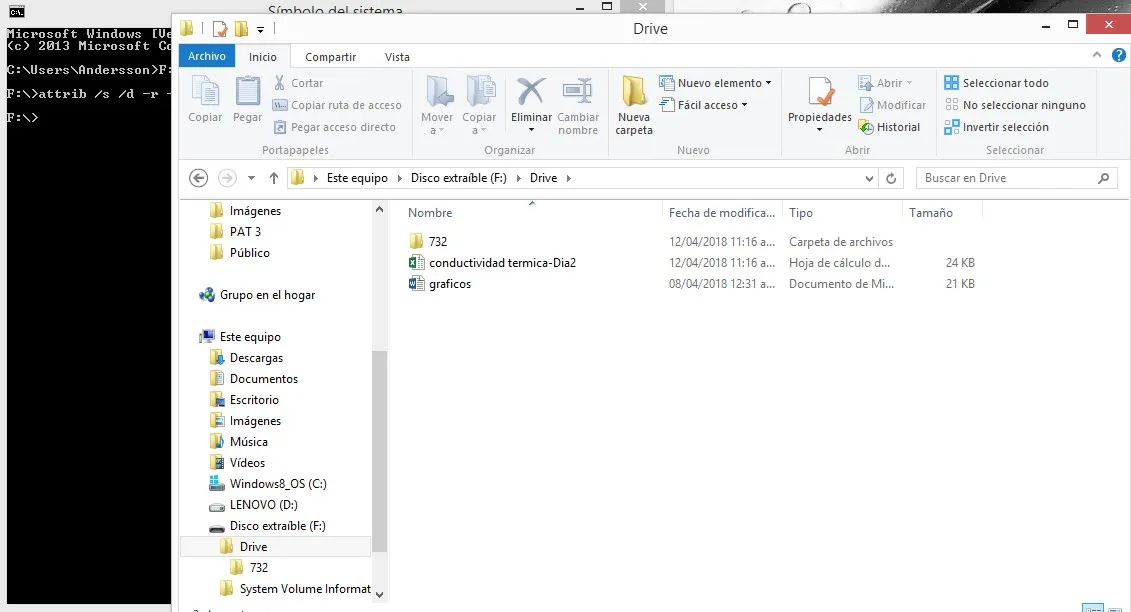This screenshot has height=612, width=1131.
Task: Switch to the Compartir tab
Action: [330, 57]
